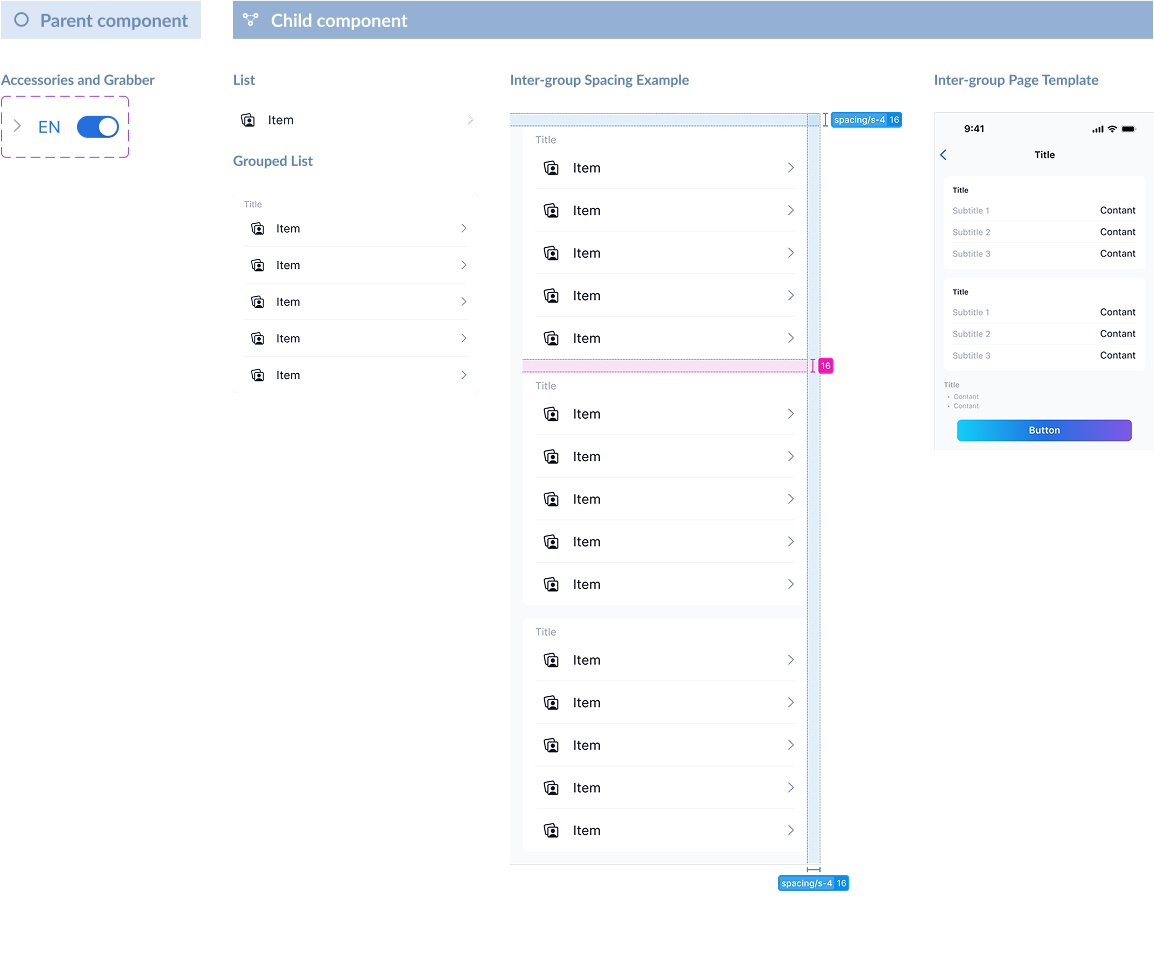Image resolution: width=1154 pixels, height=959 pixels.
Task: Click the Inter-group Page Template heading
Action: click(1016, 80)
